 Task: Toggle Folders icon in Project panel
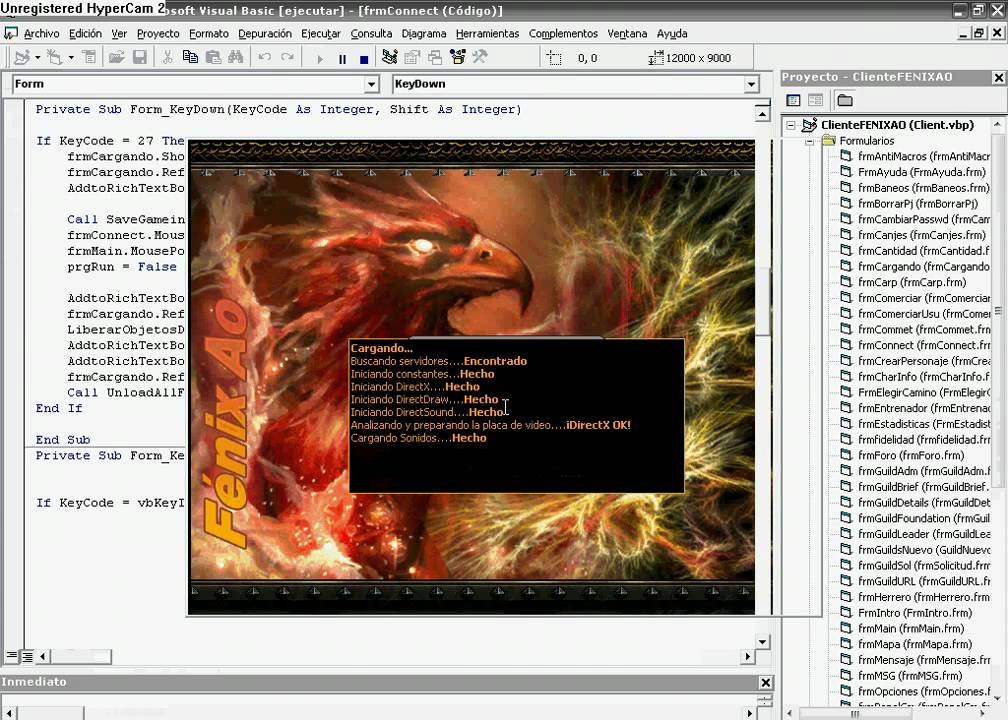(845, 100)
